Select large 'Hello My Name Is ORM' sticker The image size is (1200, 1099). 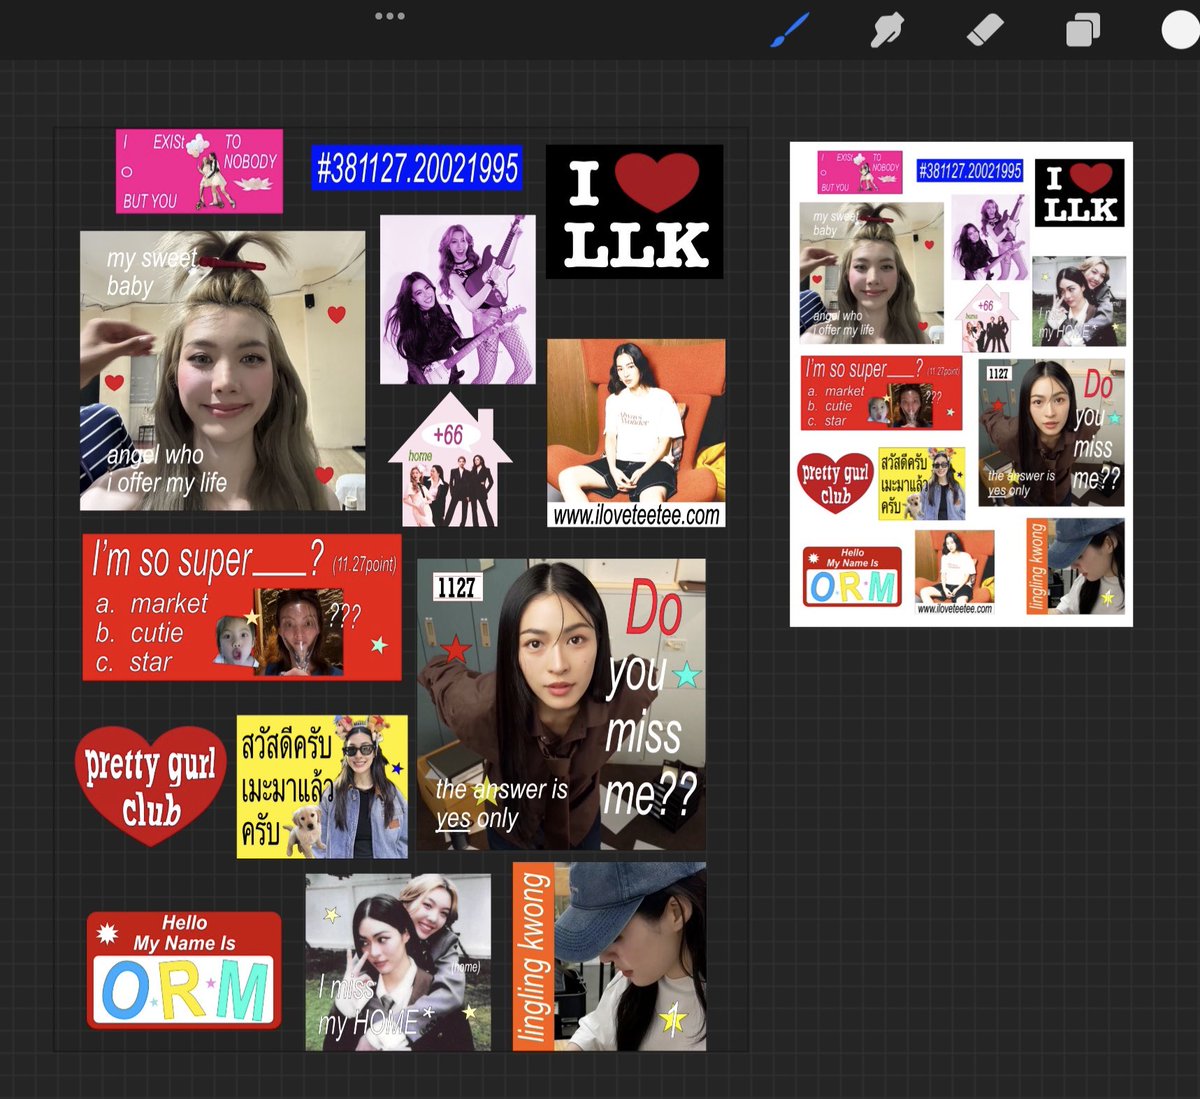[x=184, y=970]
